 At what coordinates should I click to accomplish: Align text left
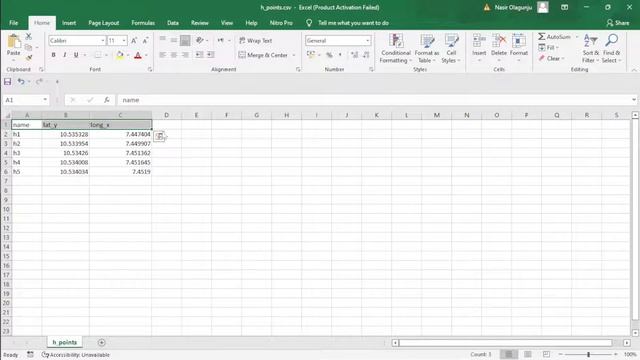[162, 55]
